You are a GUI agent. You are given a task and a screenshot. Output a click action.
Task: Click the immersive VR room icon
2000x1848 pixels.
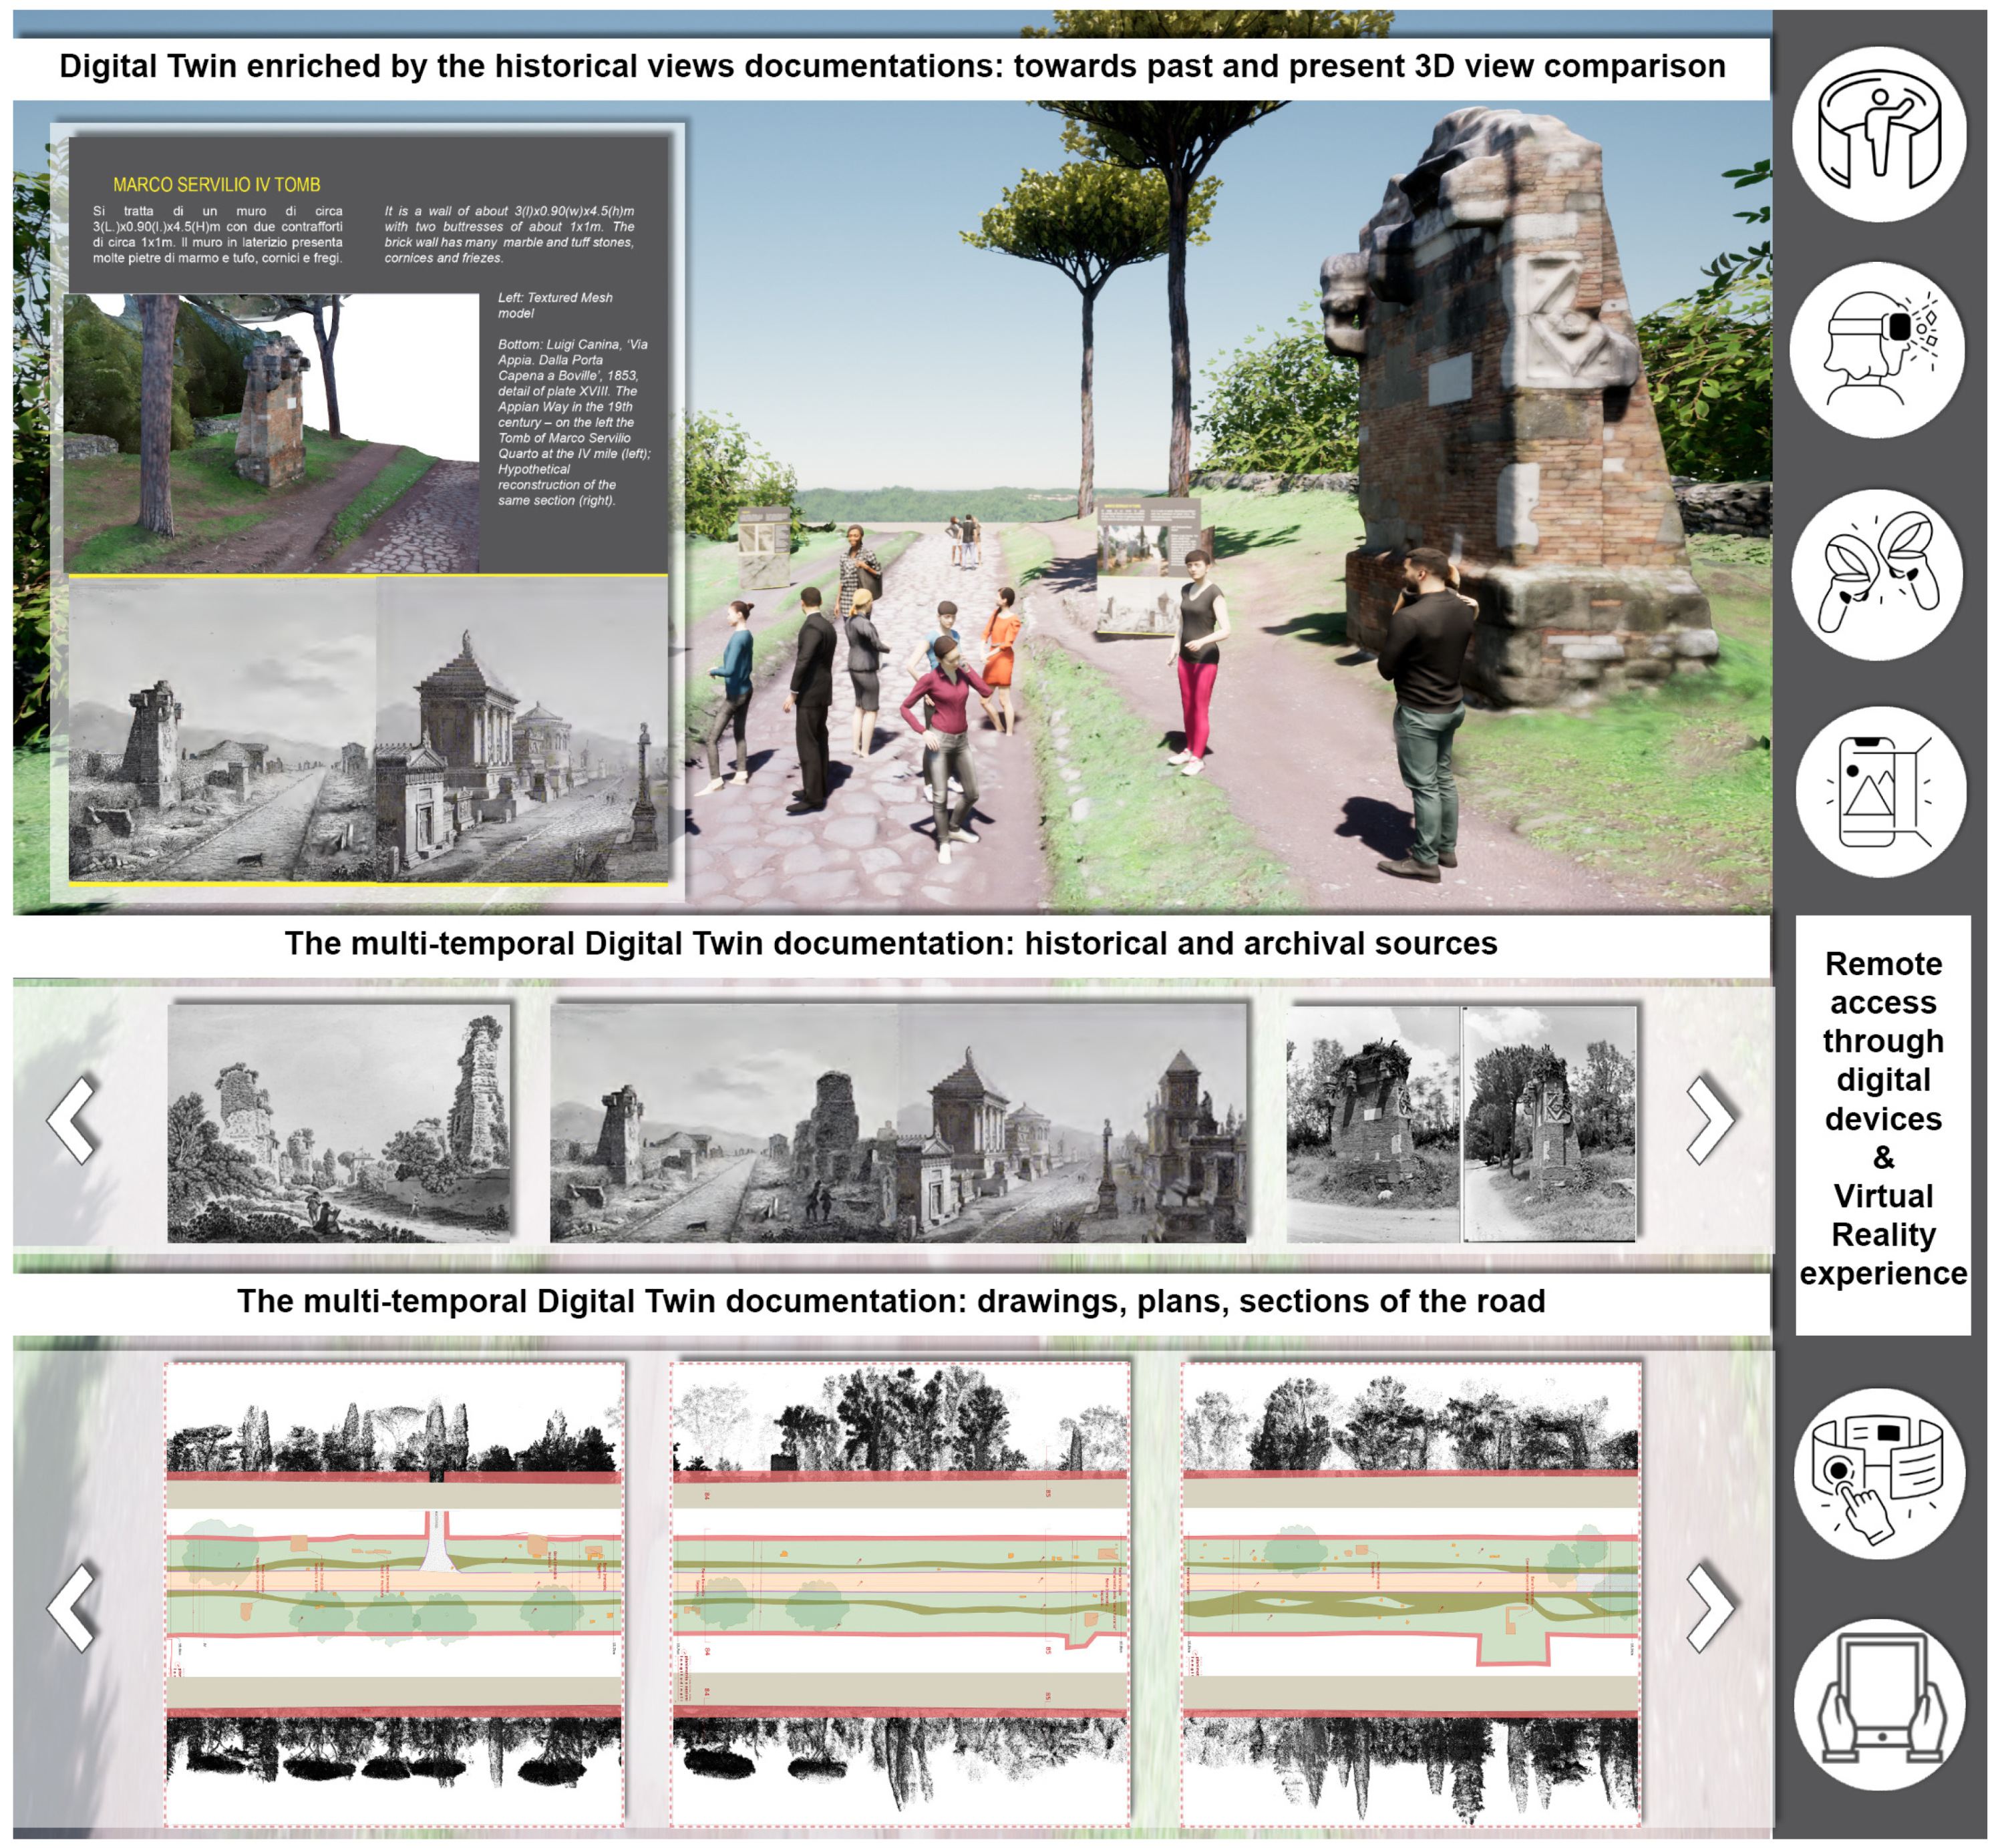click(1879, 134)
